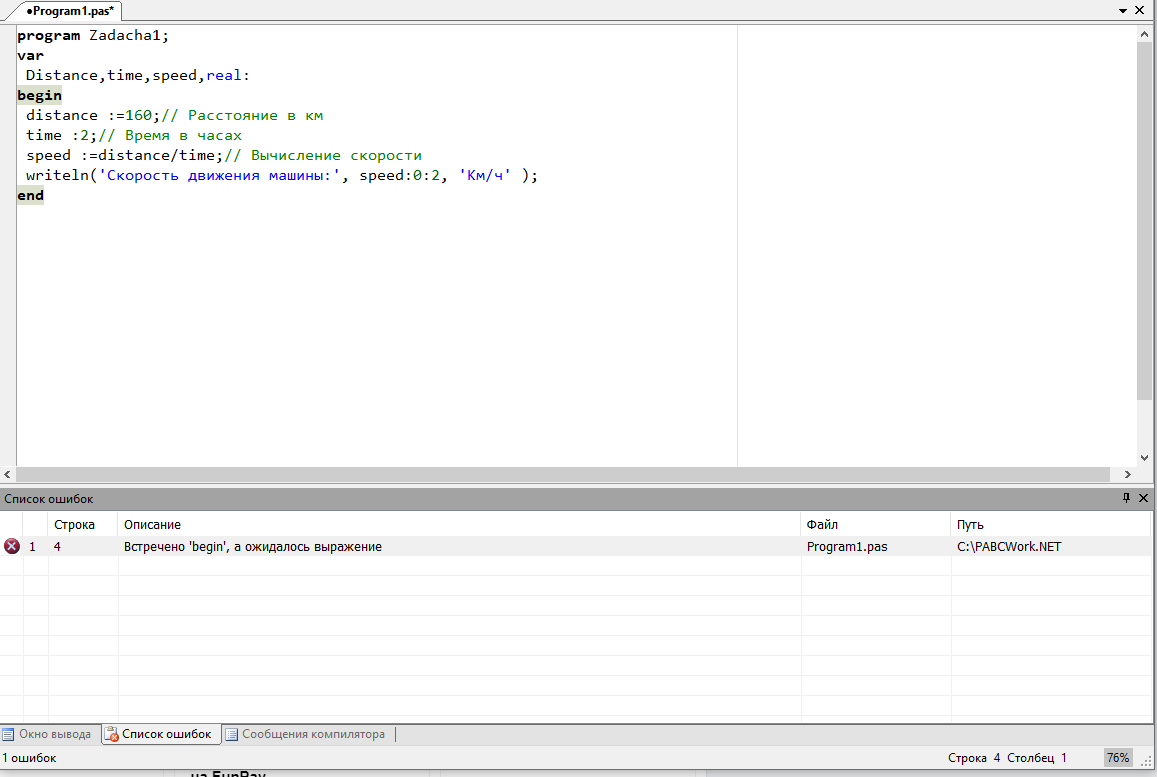Switch to the Список ошибок tab

pos(160,734)
